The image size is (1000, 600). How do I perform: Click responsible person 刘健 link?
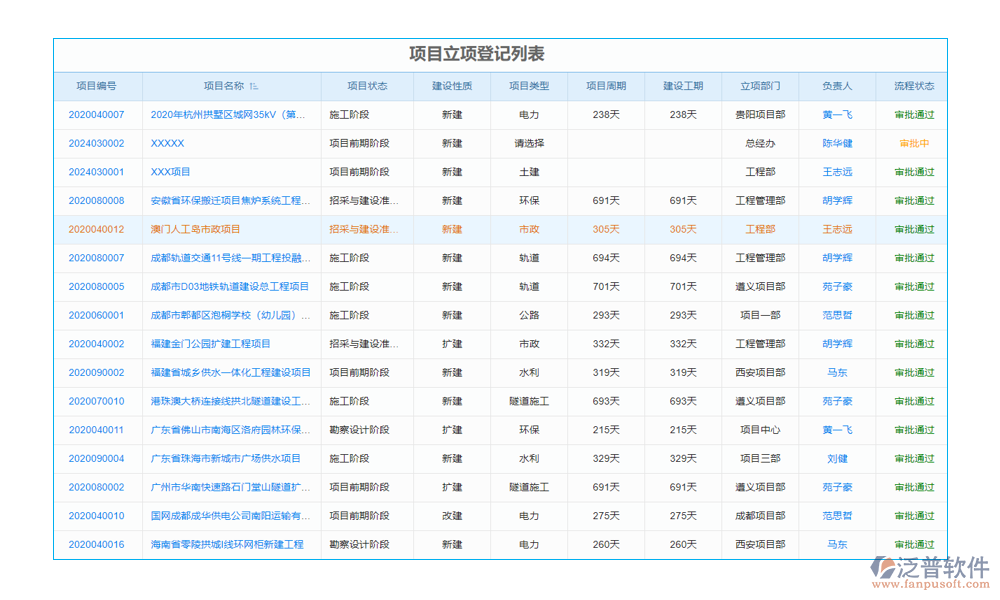pyautogui.click(x=837, y=459)
